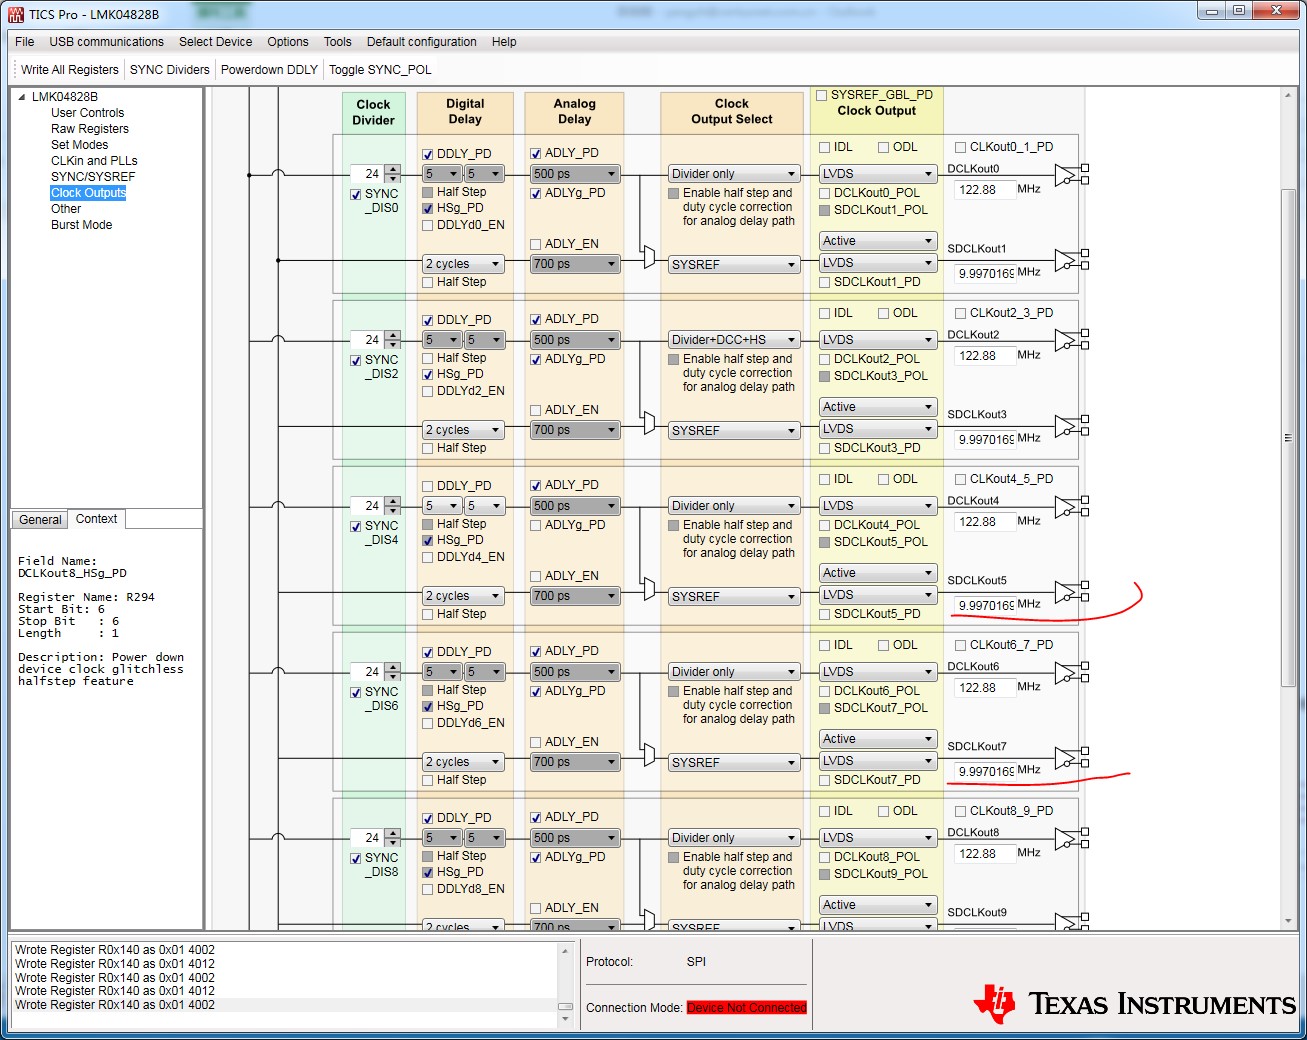This screenshot has height=1040, width=1307.
Task: Open the Divider+DCC+HS clock output select dropdown
Action: 734,340
